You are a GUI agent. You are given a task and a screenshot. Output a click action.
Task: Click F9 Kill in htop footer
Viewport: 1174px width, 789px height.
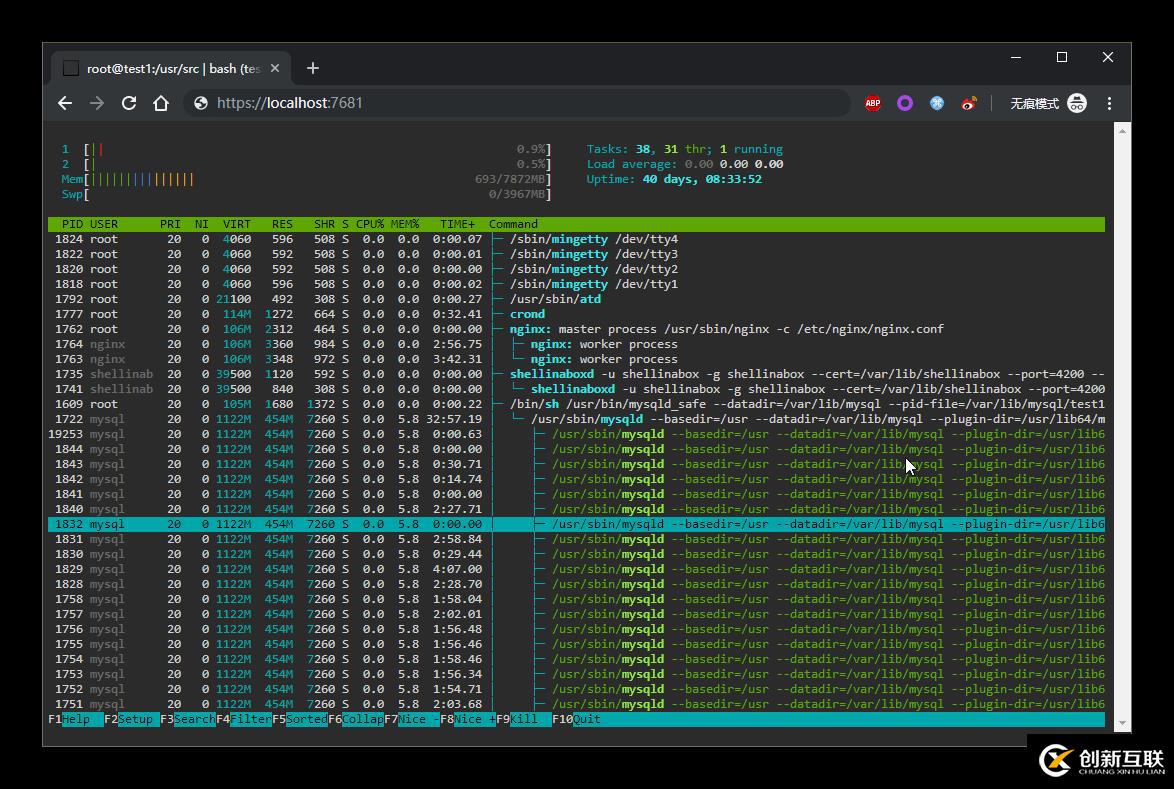coord(529,719)
